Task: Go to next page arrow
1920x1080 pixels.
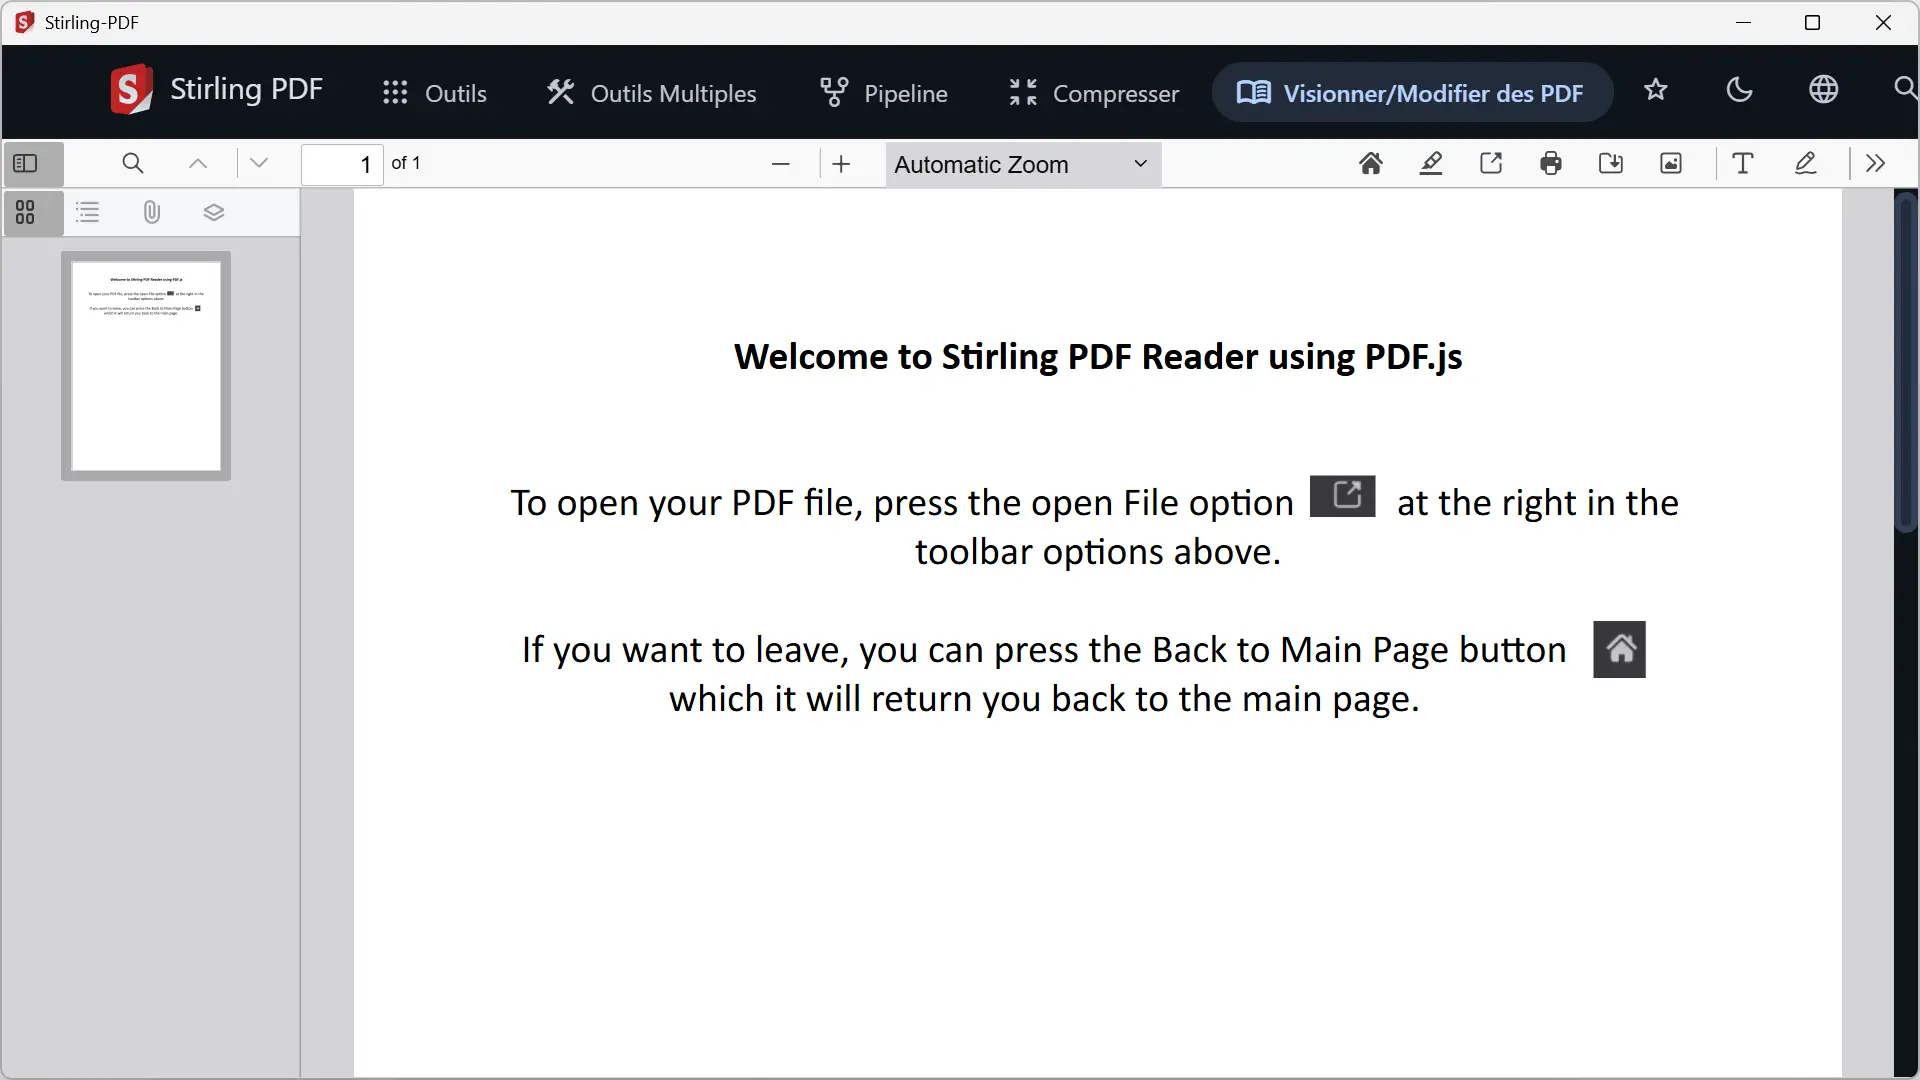Action: coord(259,164)
